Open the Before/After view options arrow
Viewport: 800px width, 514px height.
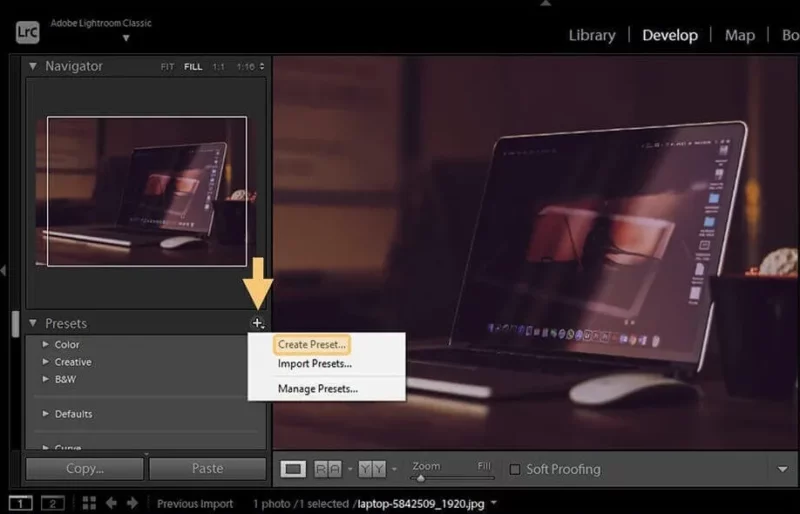394,469
